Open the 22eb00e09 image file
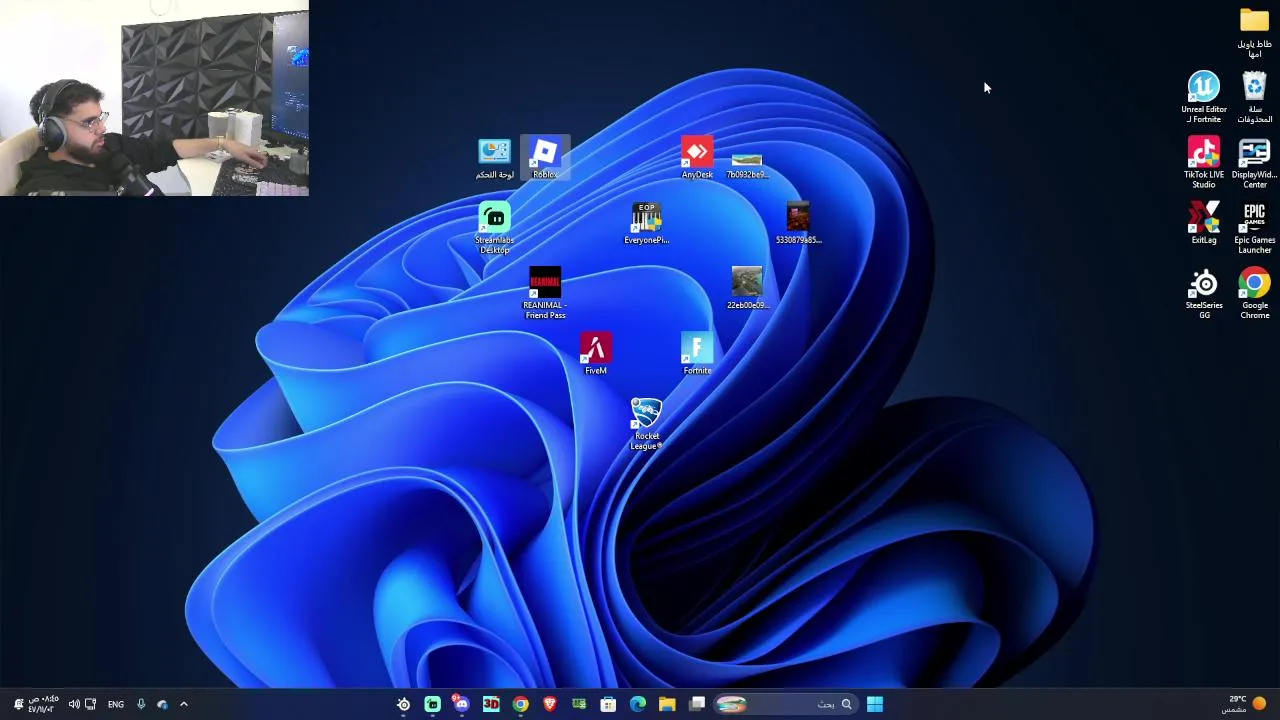 (x=747, y=289)
